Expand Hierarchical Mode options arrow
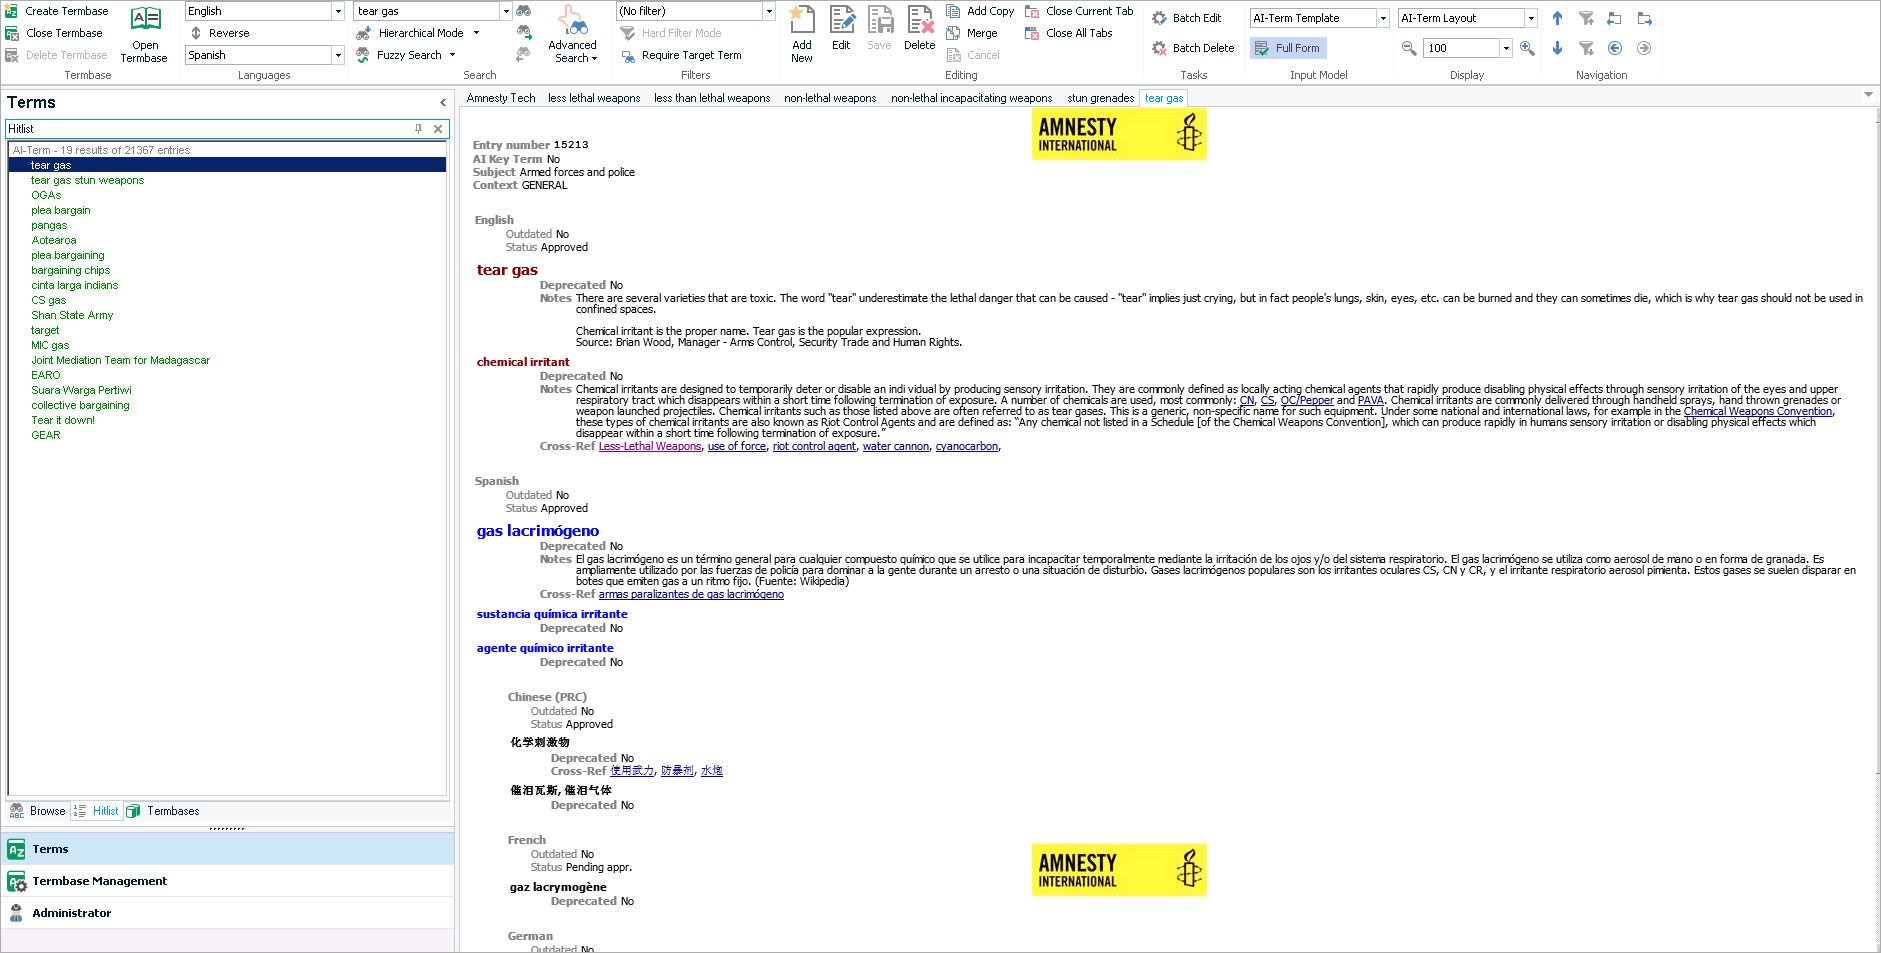1881x953 pixels. point(476,33)
